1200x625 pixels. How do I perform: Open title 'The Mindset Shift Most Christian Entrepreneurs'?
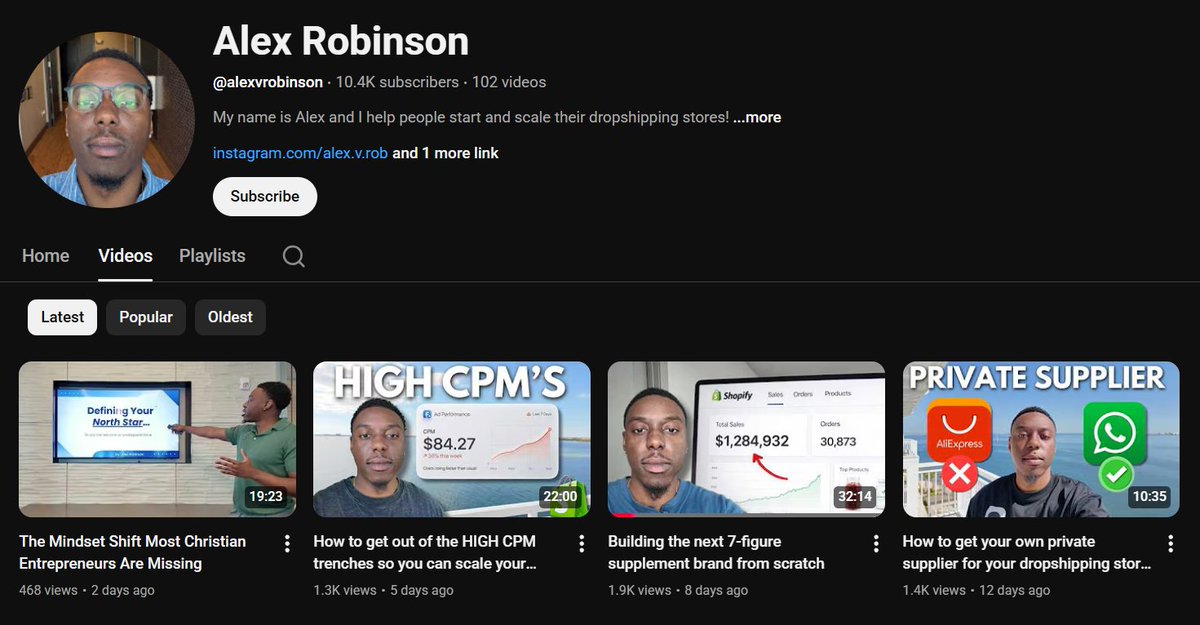tap(132, 552)
